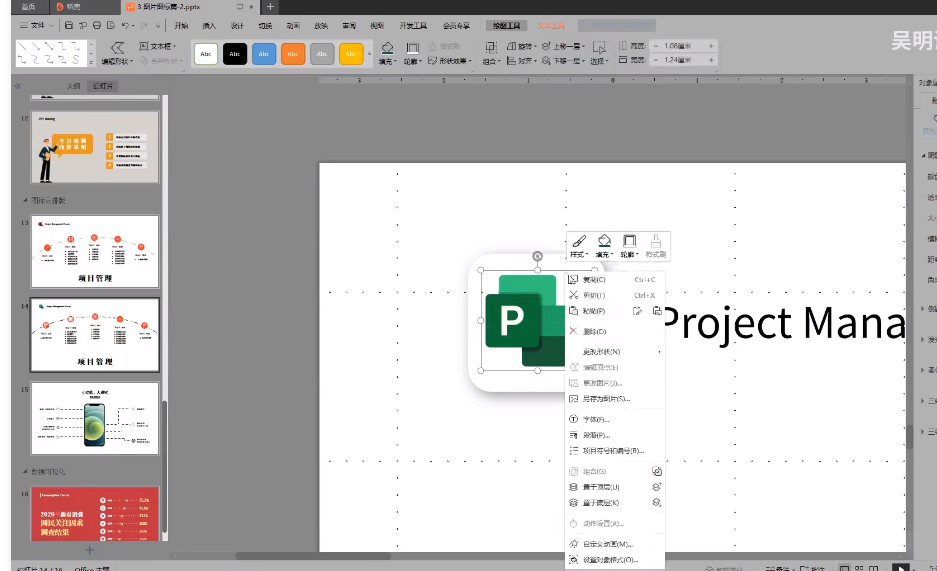The width and height of the screenshot is (937, 571).
Task: Click the Undo arrow icon
Action: 125,25
